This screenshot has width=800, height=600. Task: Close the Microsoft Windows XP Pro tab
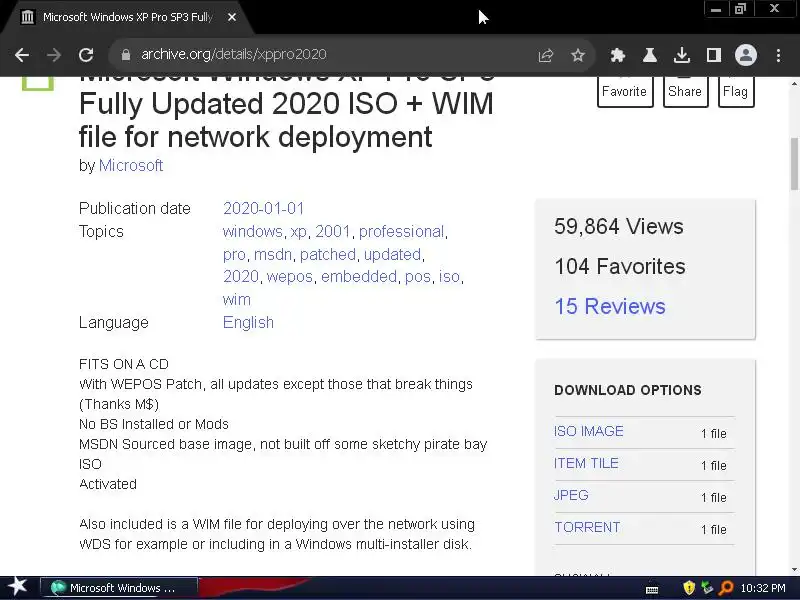click(x=232, y=17)
